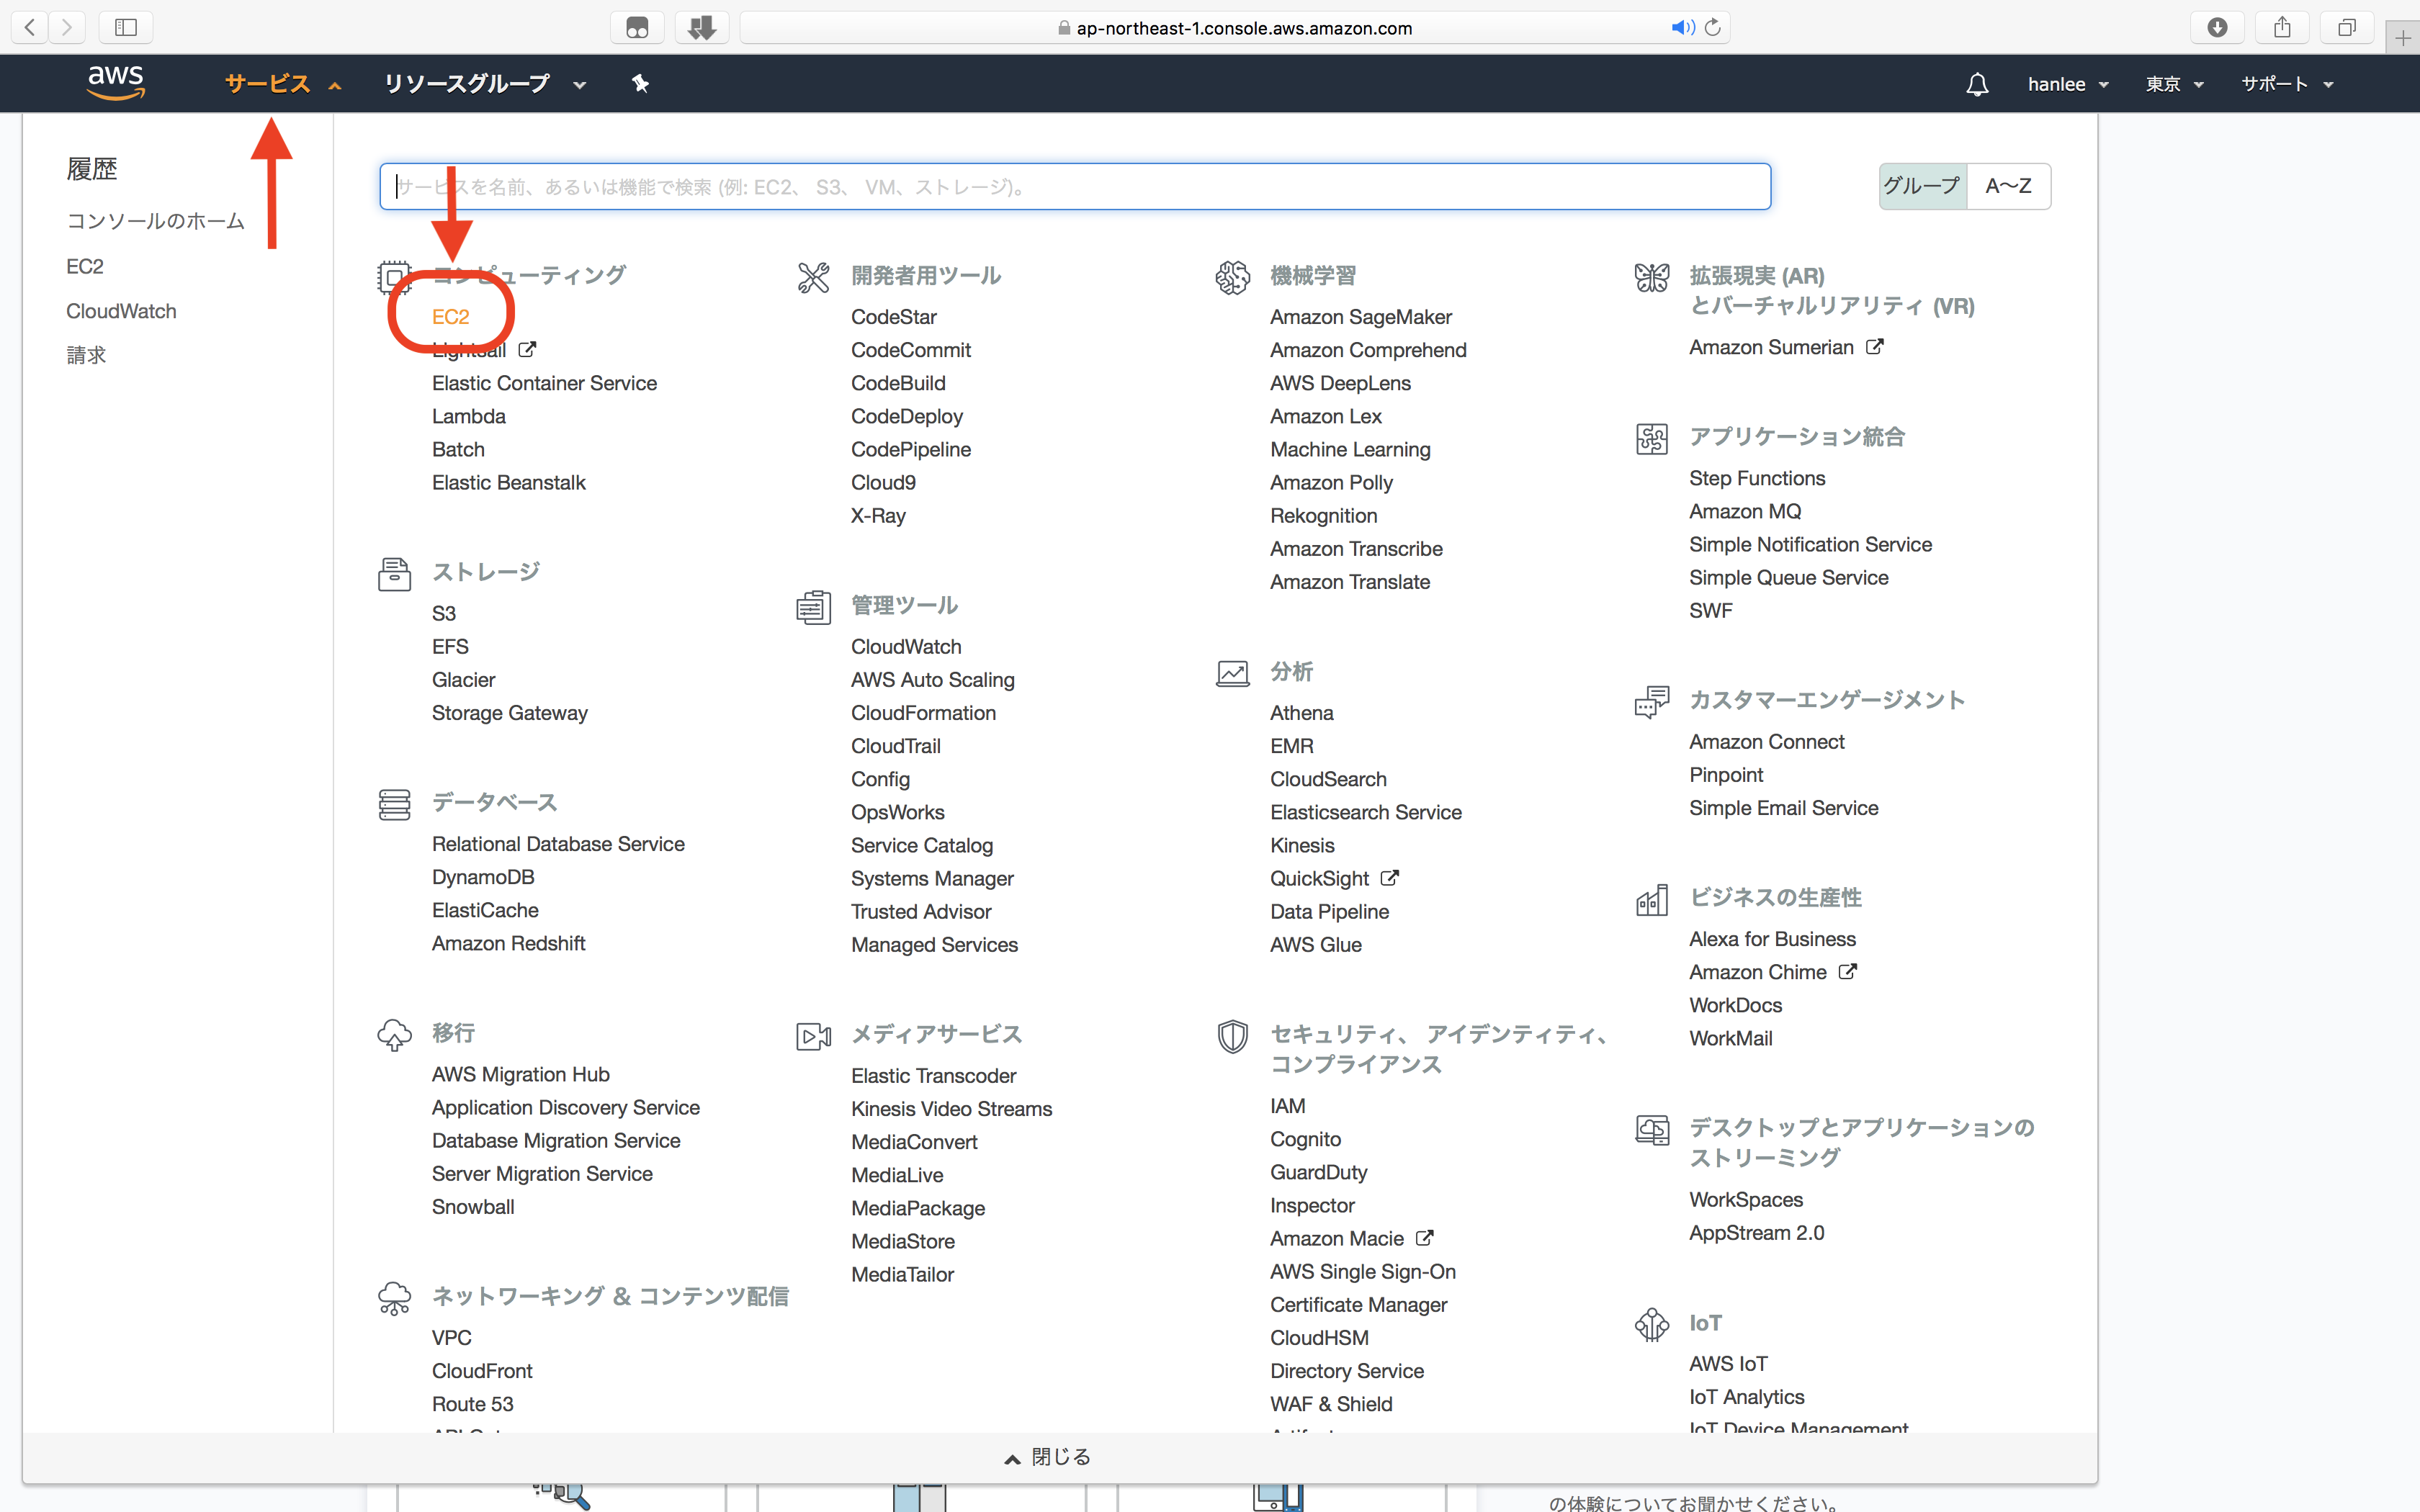The height and width of the screenshot is (1512, 2420).
Task: Click the pin shortcut icon in navbar
Action: tap(641, 84)
